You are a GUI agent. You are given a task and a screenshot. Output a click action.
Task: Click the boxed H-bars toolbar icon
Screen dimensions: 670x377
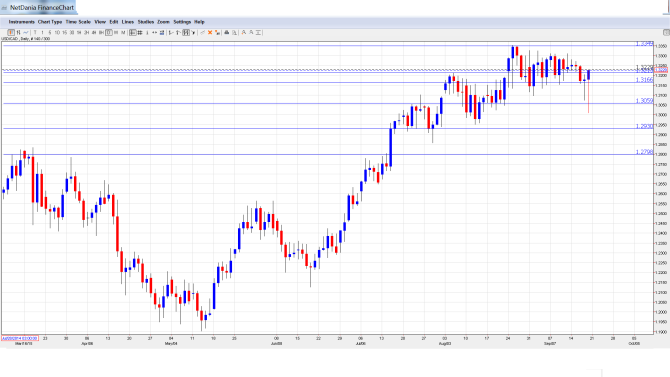pyautogui.click(x=186, y=32)
